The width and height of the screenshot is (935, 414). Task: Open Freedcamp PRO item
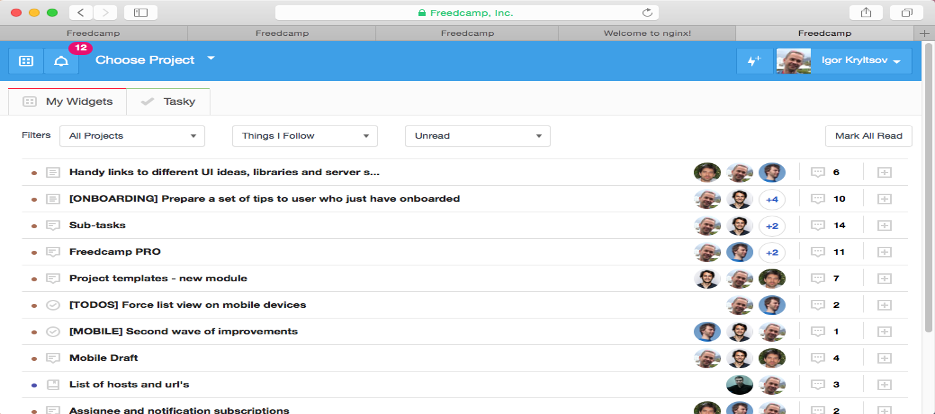[115, 252]
